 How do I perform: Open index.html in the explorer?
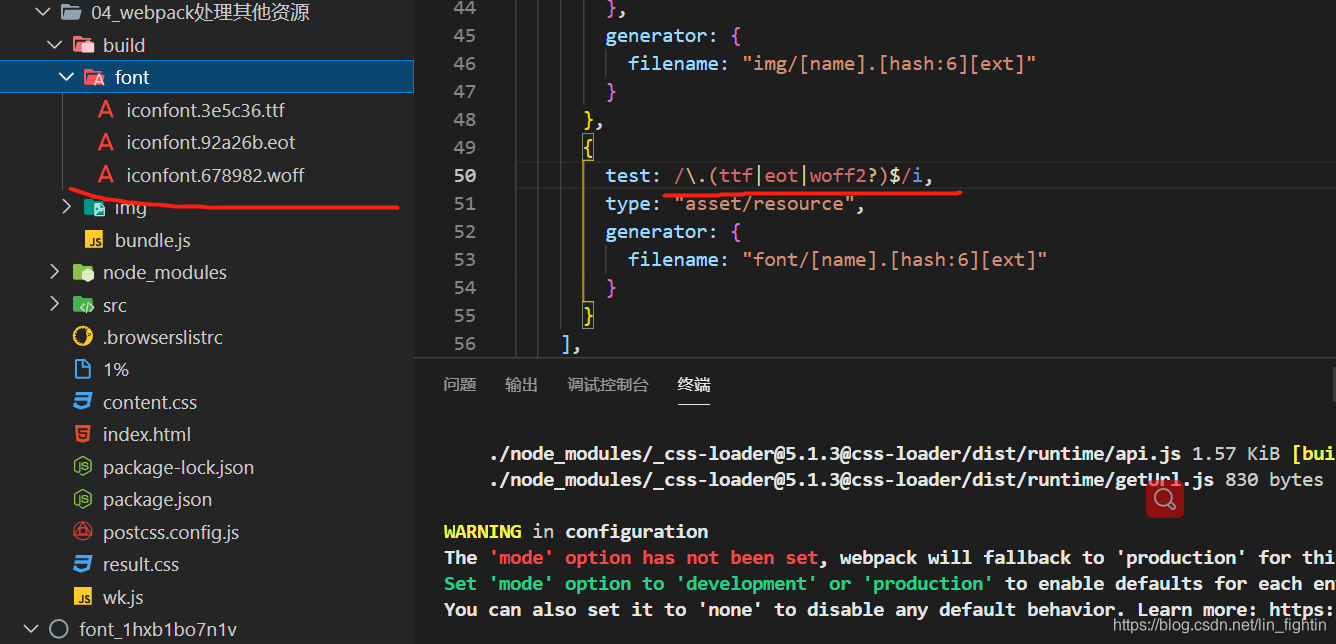(147, 434)
